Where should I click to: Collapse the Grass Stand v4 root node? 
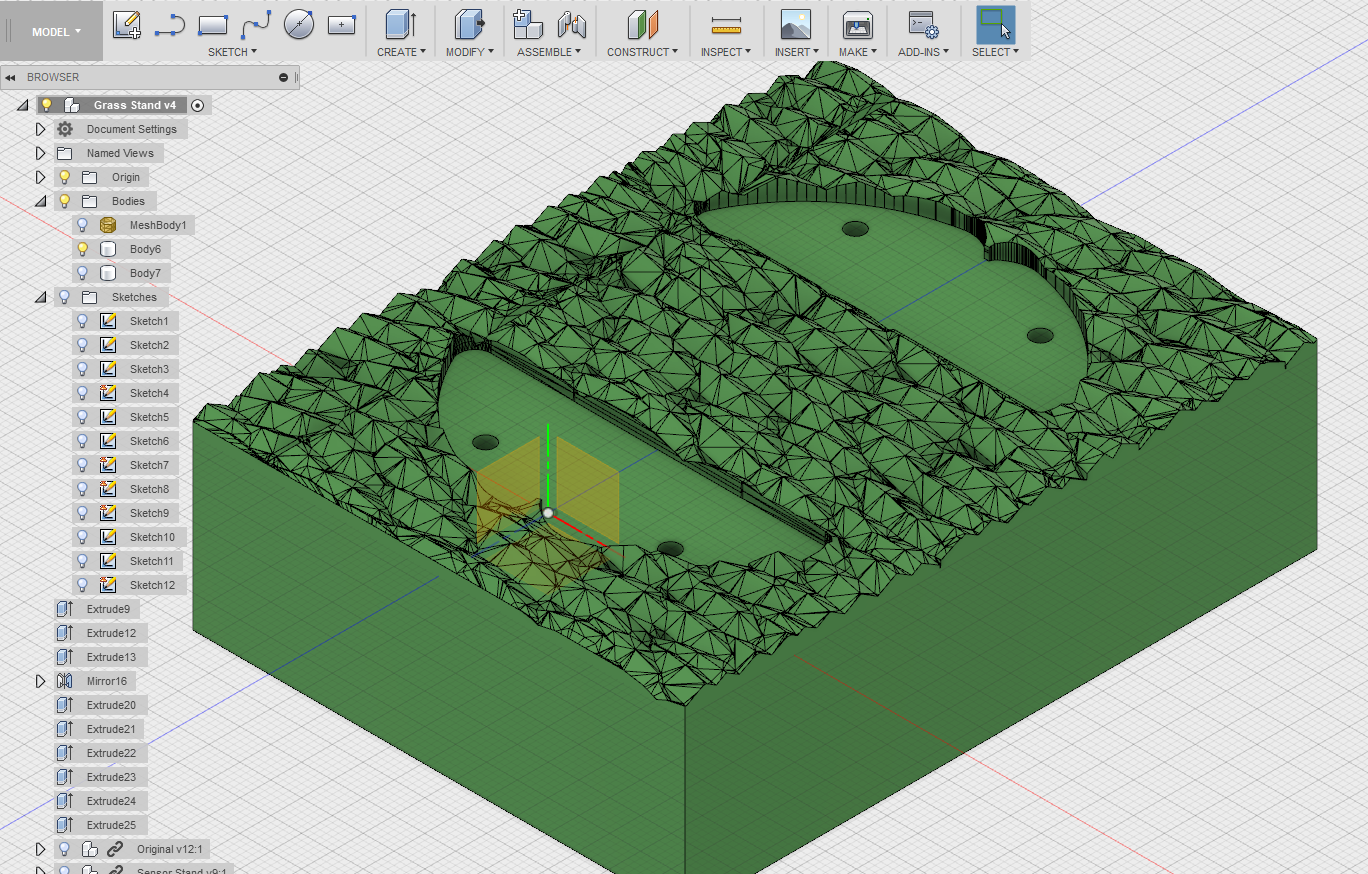pyautogui.click(x=22, y=105)
